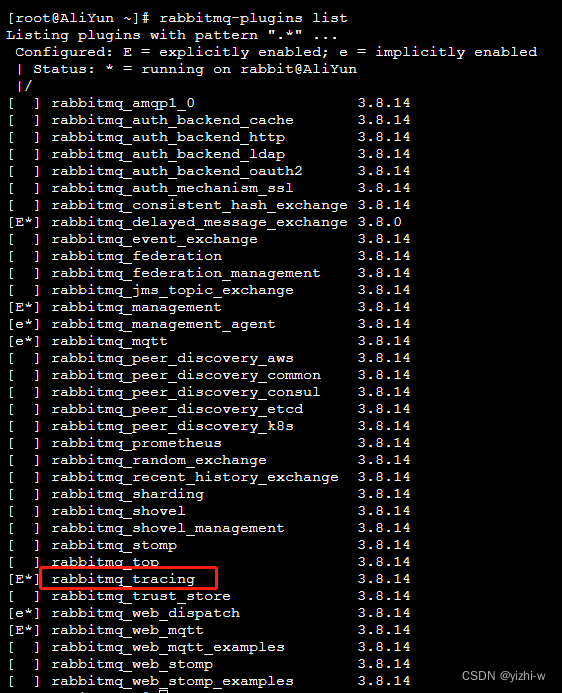Click the rabbitmq_shovel_management plugin name
The image size is (562, 693).
(x=168, y=528)
